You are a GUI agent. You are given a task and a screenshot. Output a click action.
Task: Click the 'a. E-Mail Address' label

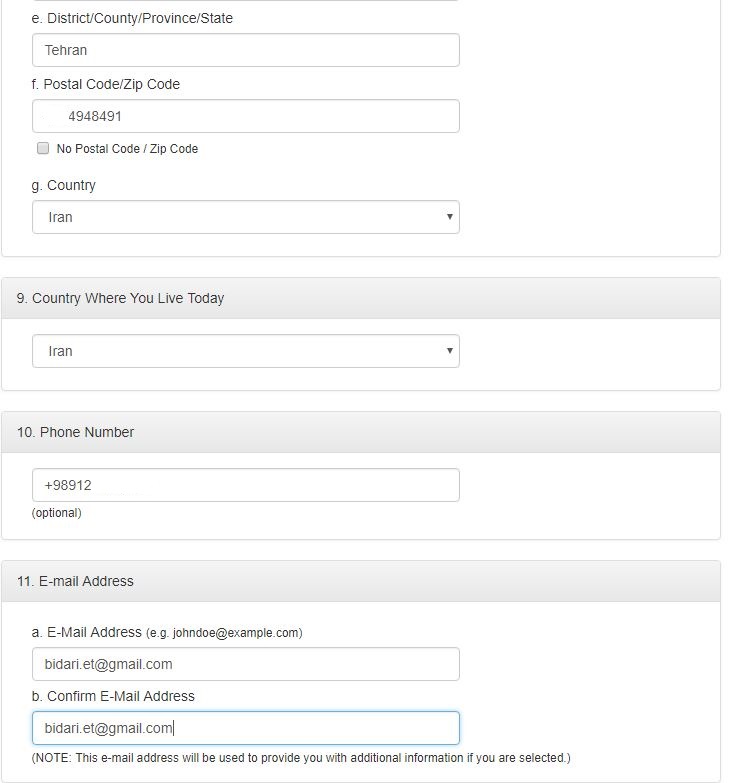(87, 632)
